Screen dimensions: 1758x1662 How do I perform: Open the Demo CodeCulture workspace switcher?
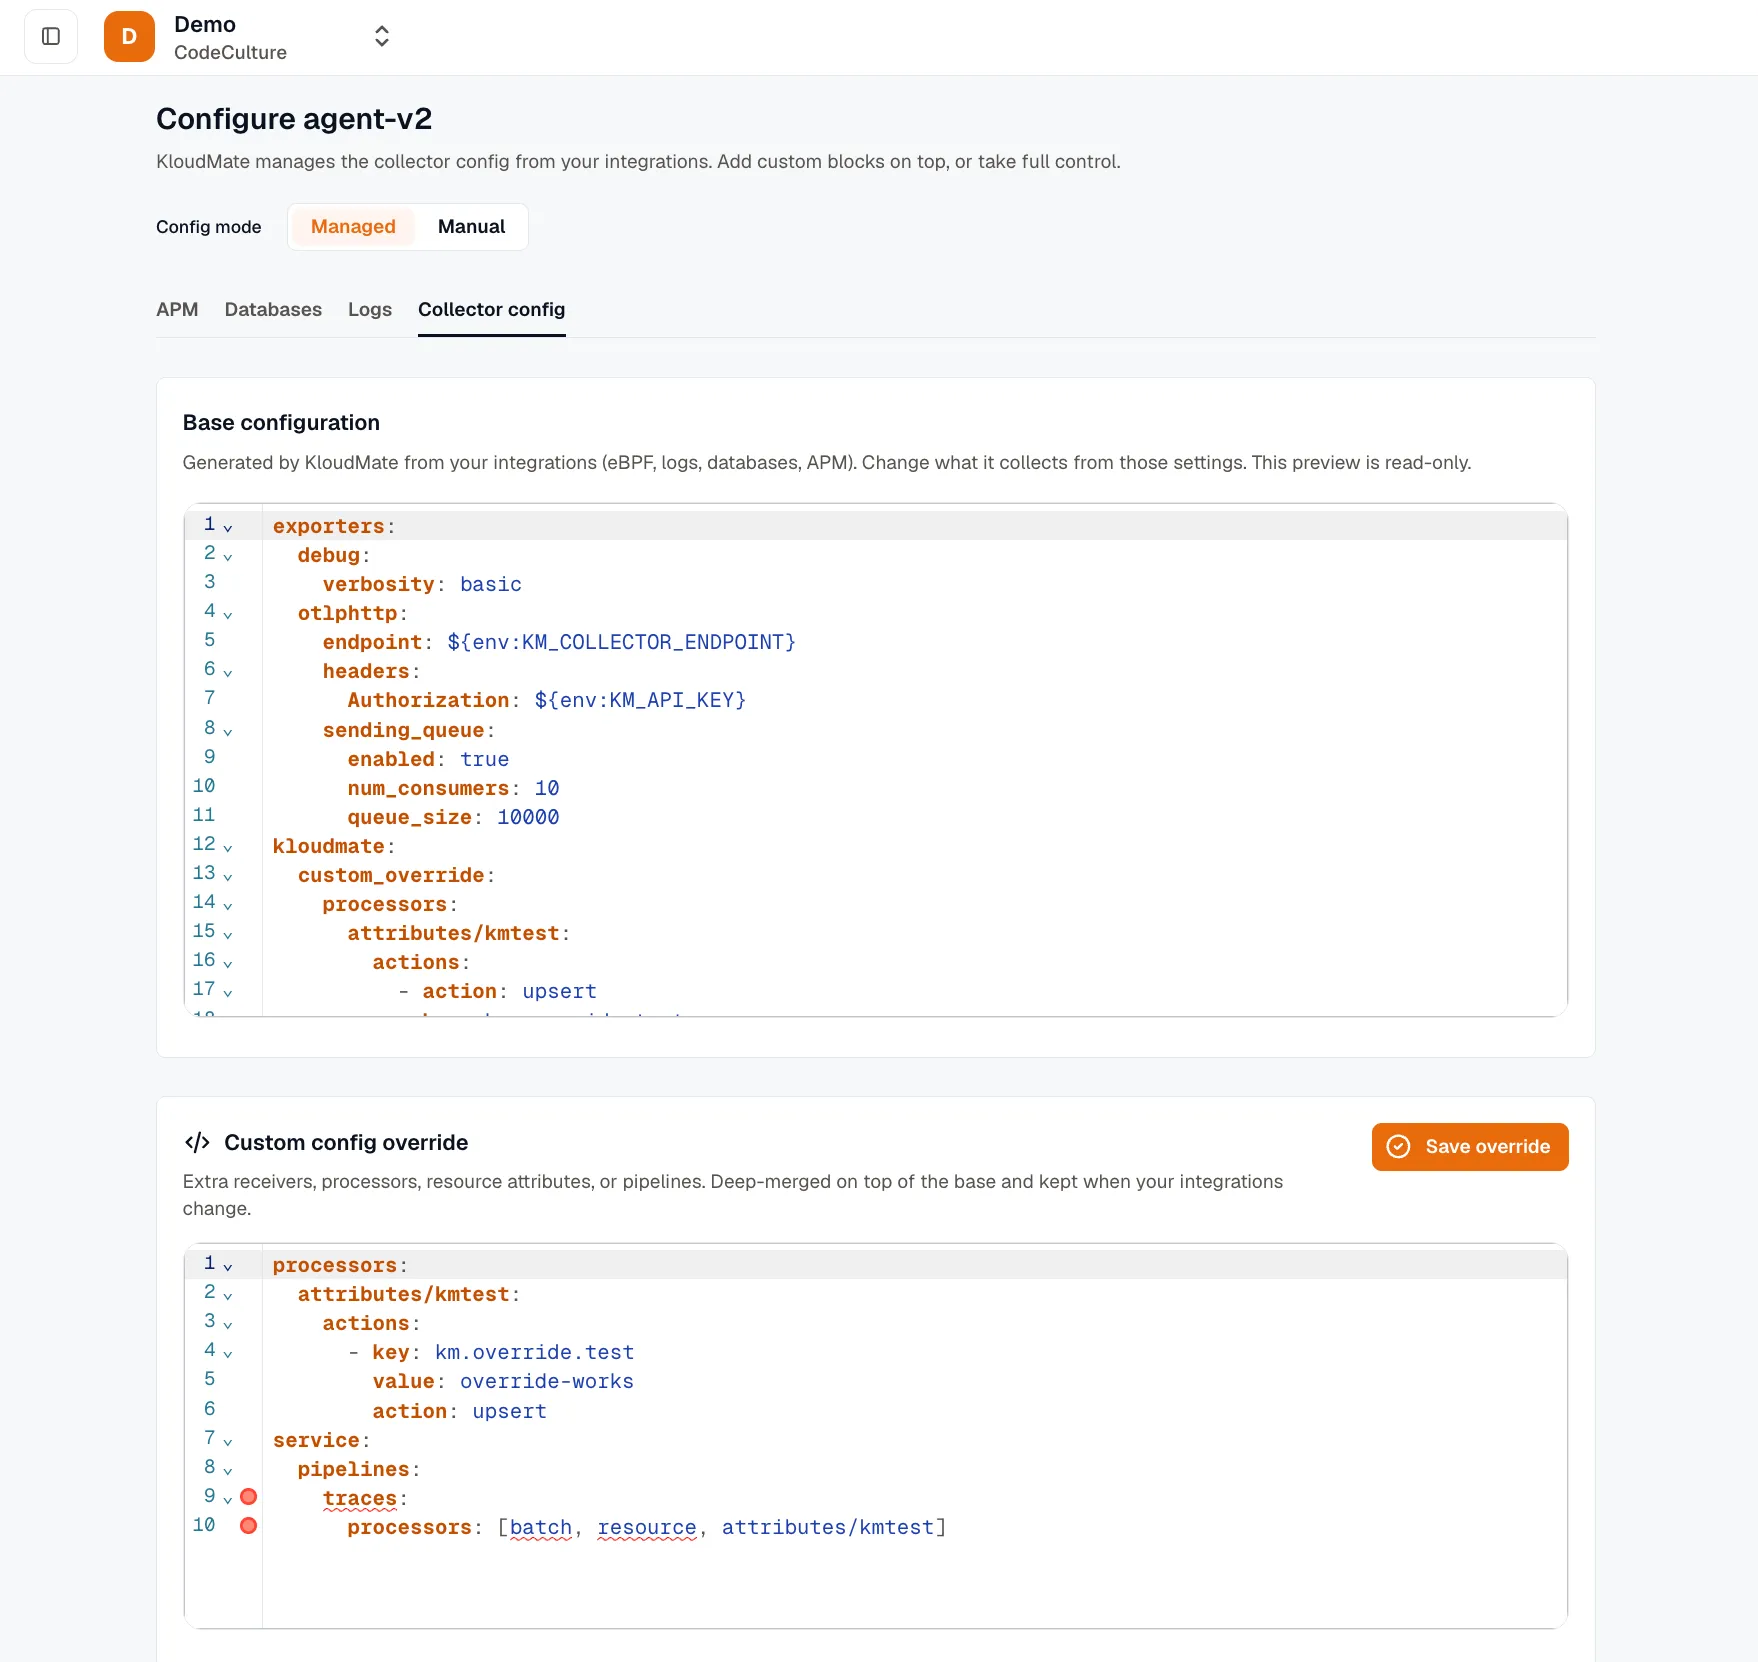pos(381,37)
